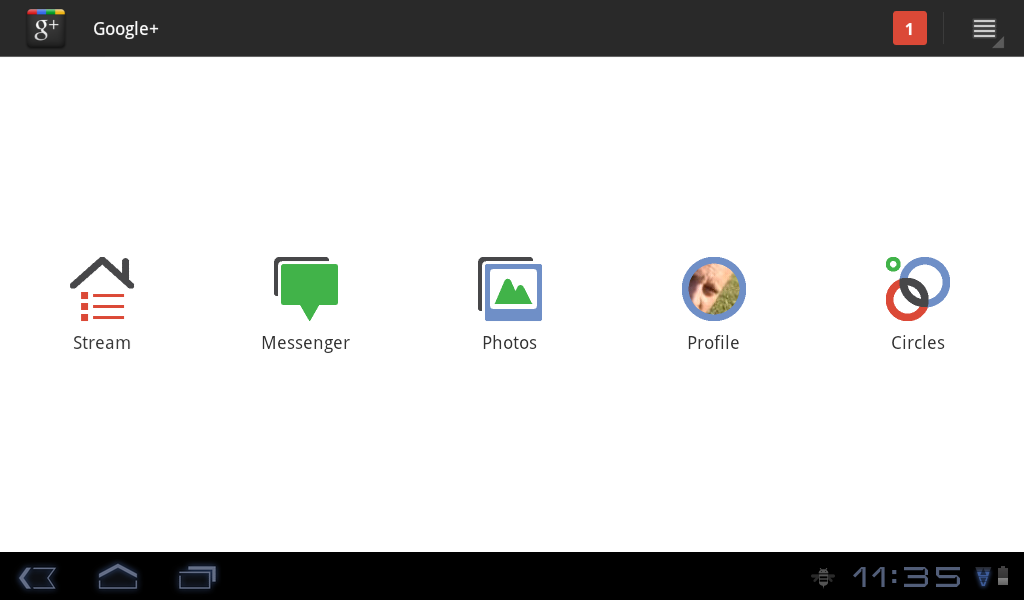This screenshot has width=1024, height=600.
Task: Click the battery status icon
Action: click(x=1003, y=576)
